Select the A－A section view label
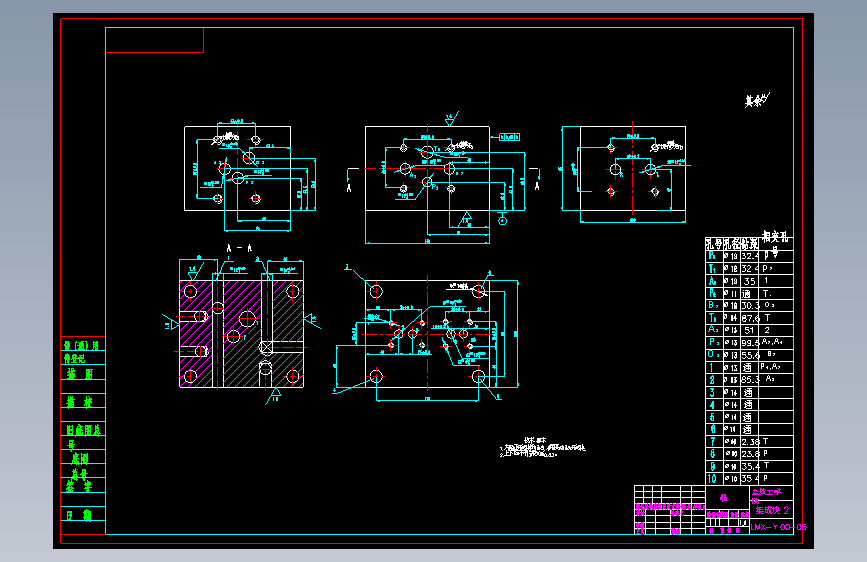This screenshot has width=867, height=562. pos(239,248)
